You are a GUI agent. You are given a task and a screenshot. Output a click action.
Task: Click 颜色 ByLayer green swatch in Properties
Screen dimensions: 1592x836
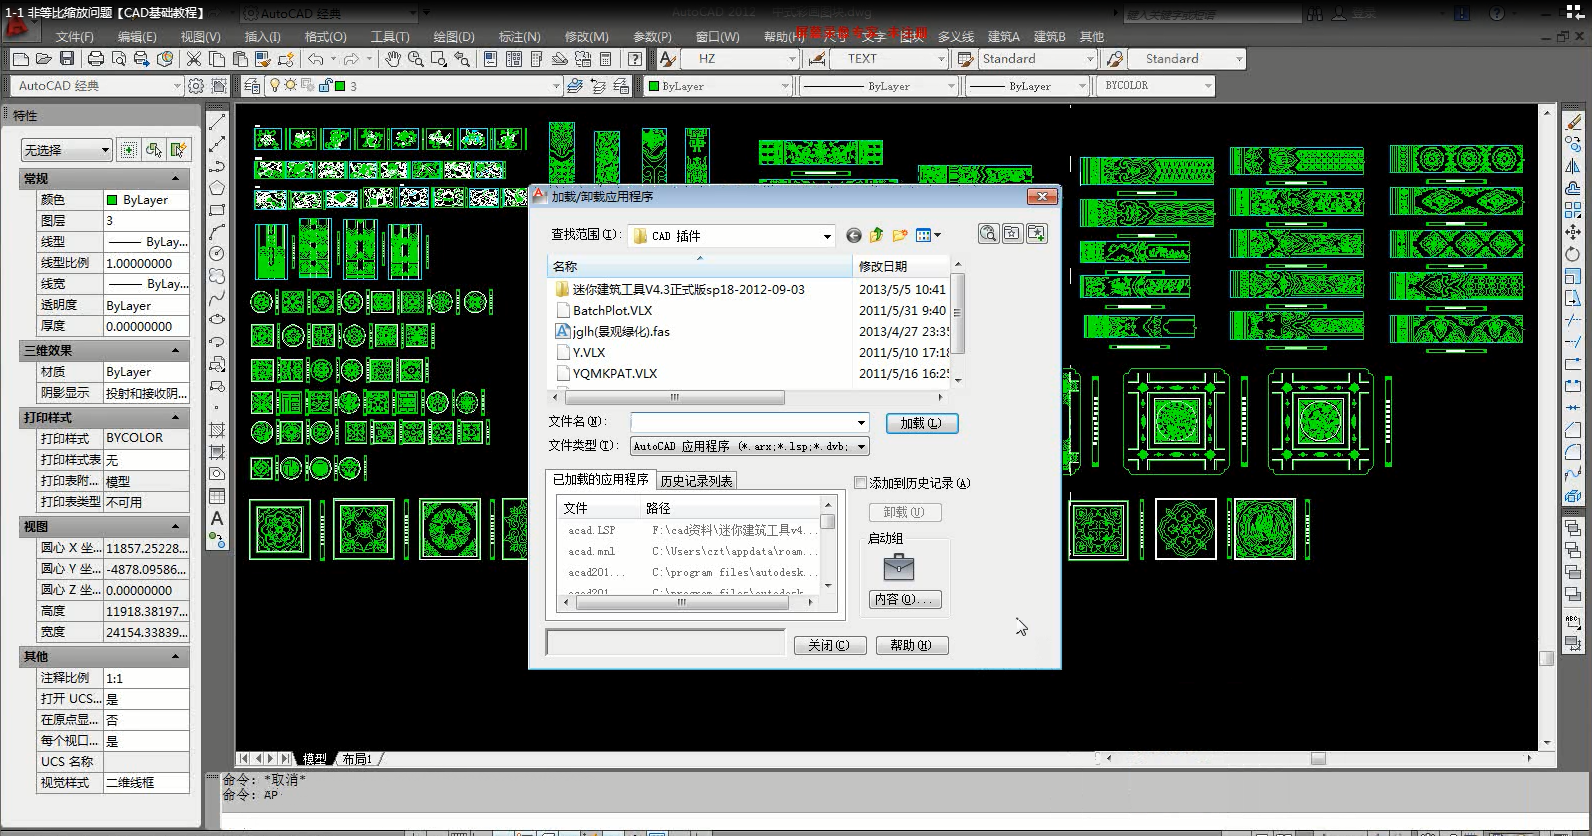[112, 200]
